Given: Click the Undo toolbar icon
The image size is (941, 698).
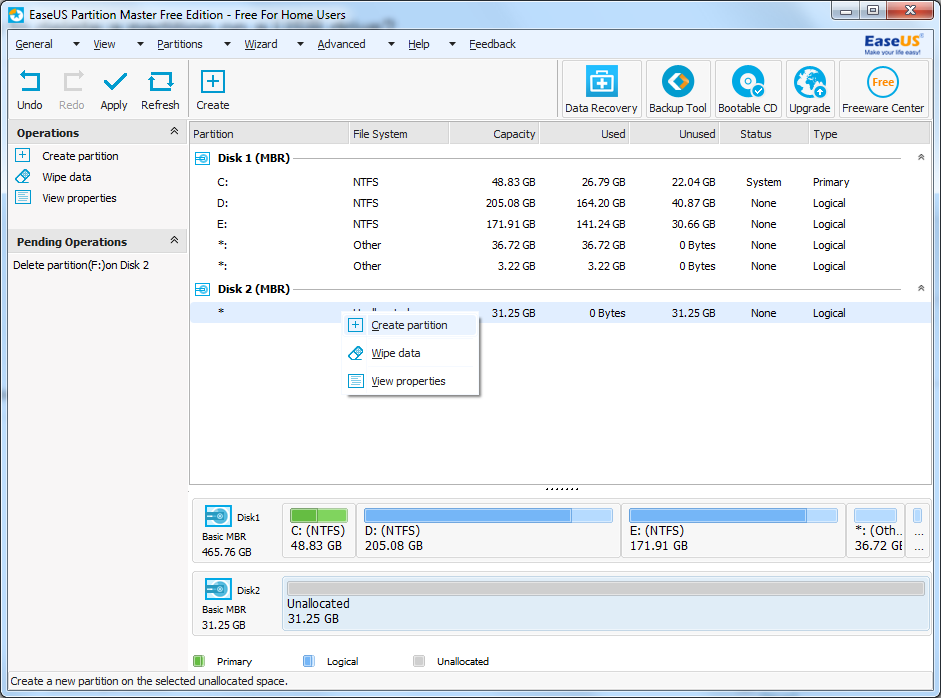Looking at the screenshot, I should point(29,82).
